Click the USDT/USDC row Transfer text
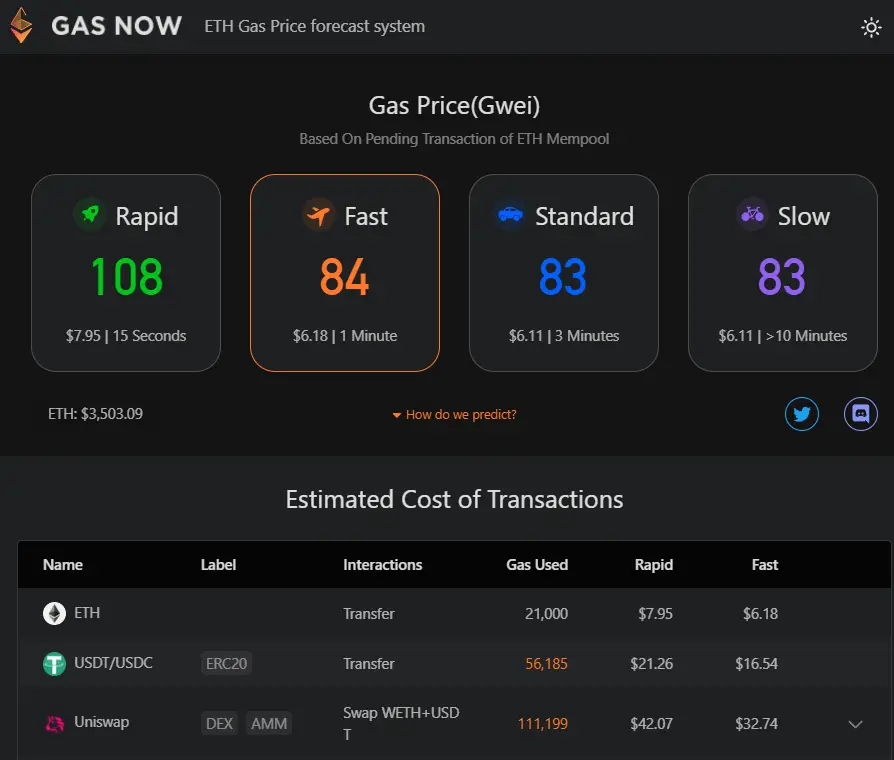The image size is (894, 760). (369, 664)
